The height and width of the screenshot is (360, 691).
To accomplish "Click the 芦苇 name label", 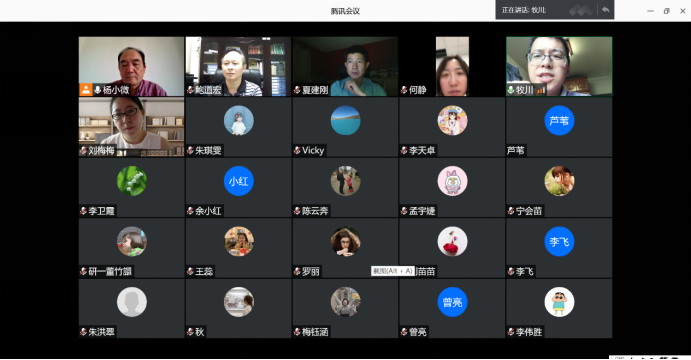I will click(x=516, y=150).
